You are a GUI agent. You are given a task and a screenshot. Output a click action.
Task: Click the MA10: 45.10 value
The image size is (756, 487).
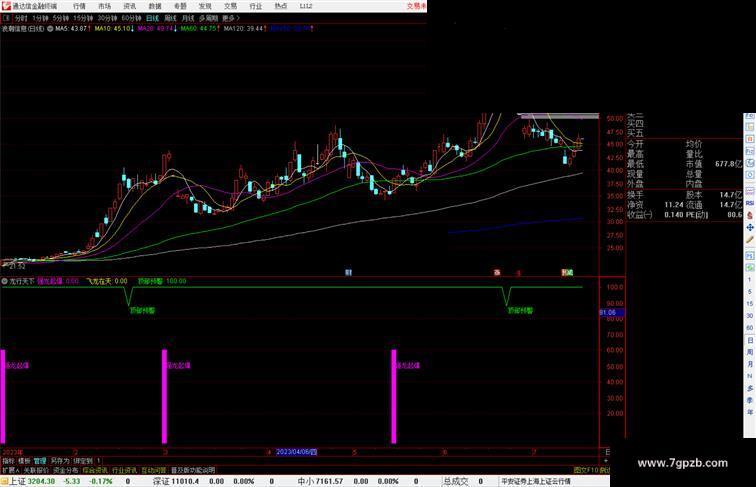112,29
